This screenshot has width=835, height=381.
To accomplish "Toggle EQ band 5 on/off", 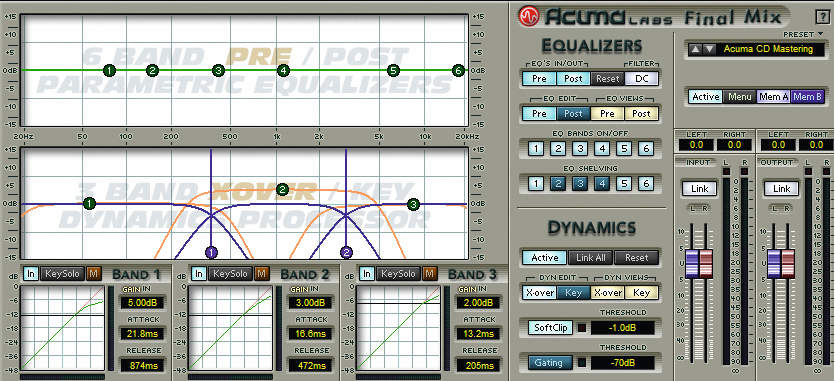I will [x=624, y=149].
